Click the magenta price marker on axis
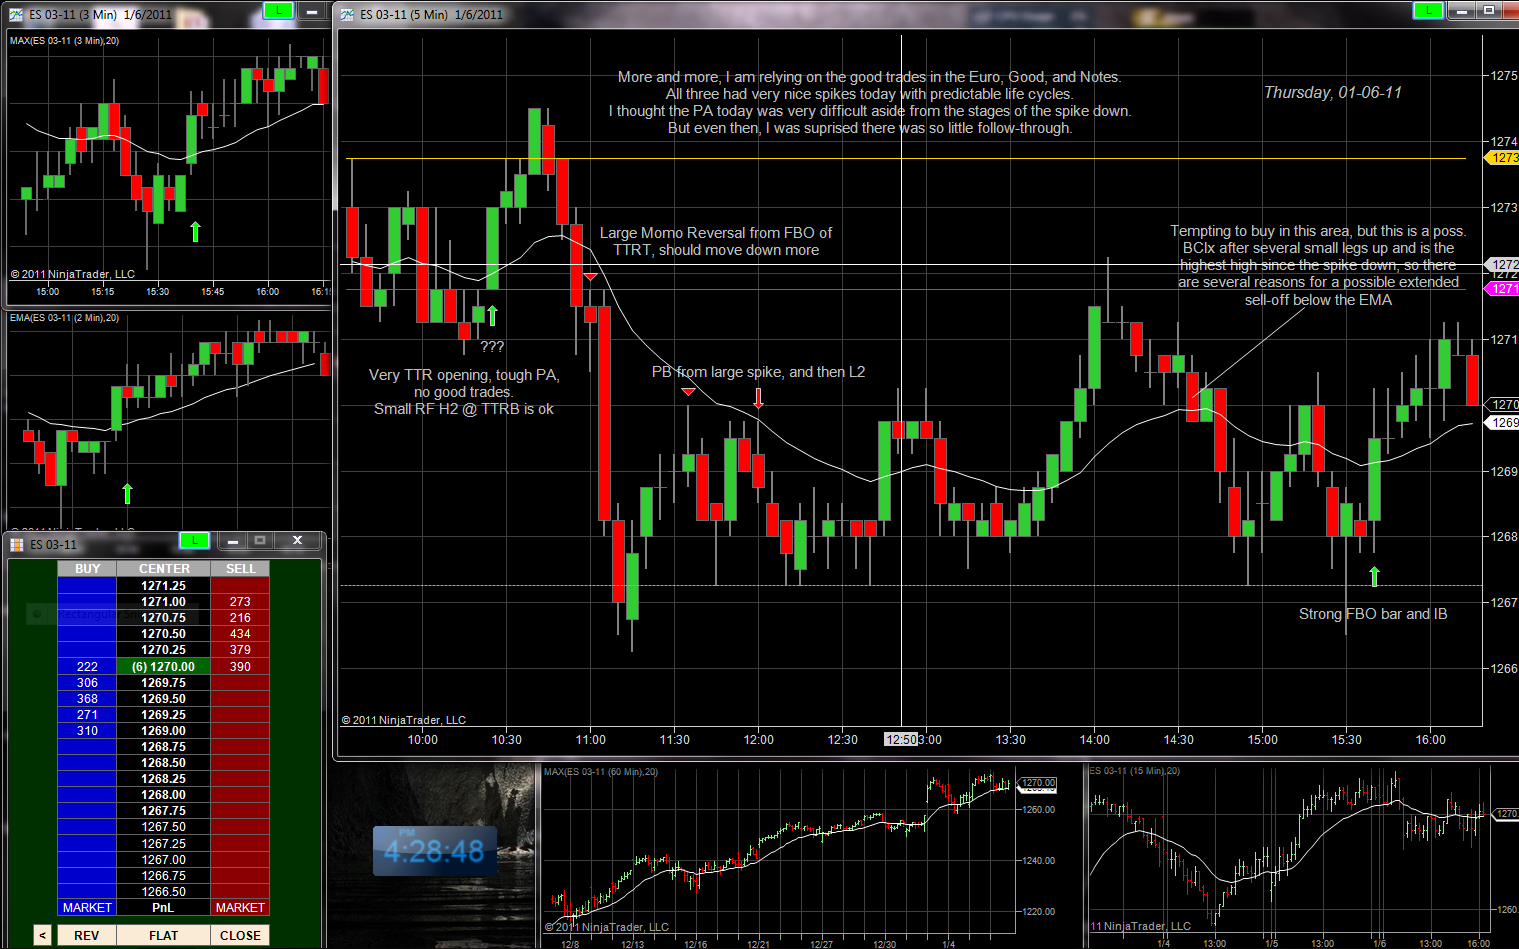This screenshot has width=1519, height=949. point(1503,289)
